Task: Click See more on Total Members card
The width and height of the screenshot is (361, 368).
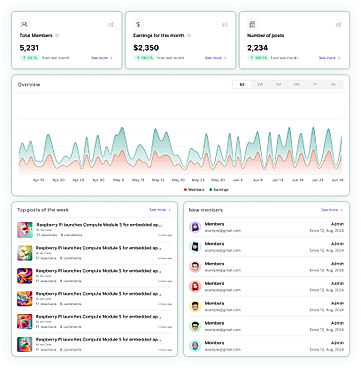Action: (102, 58)
